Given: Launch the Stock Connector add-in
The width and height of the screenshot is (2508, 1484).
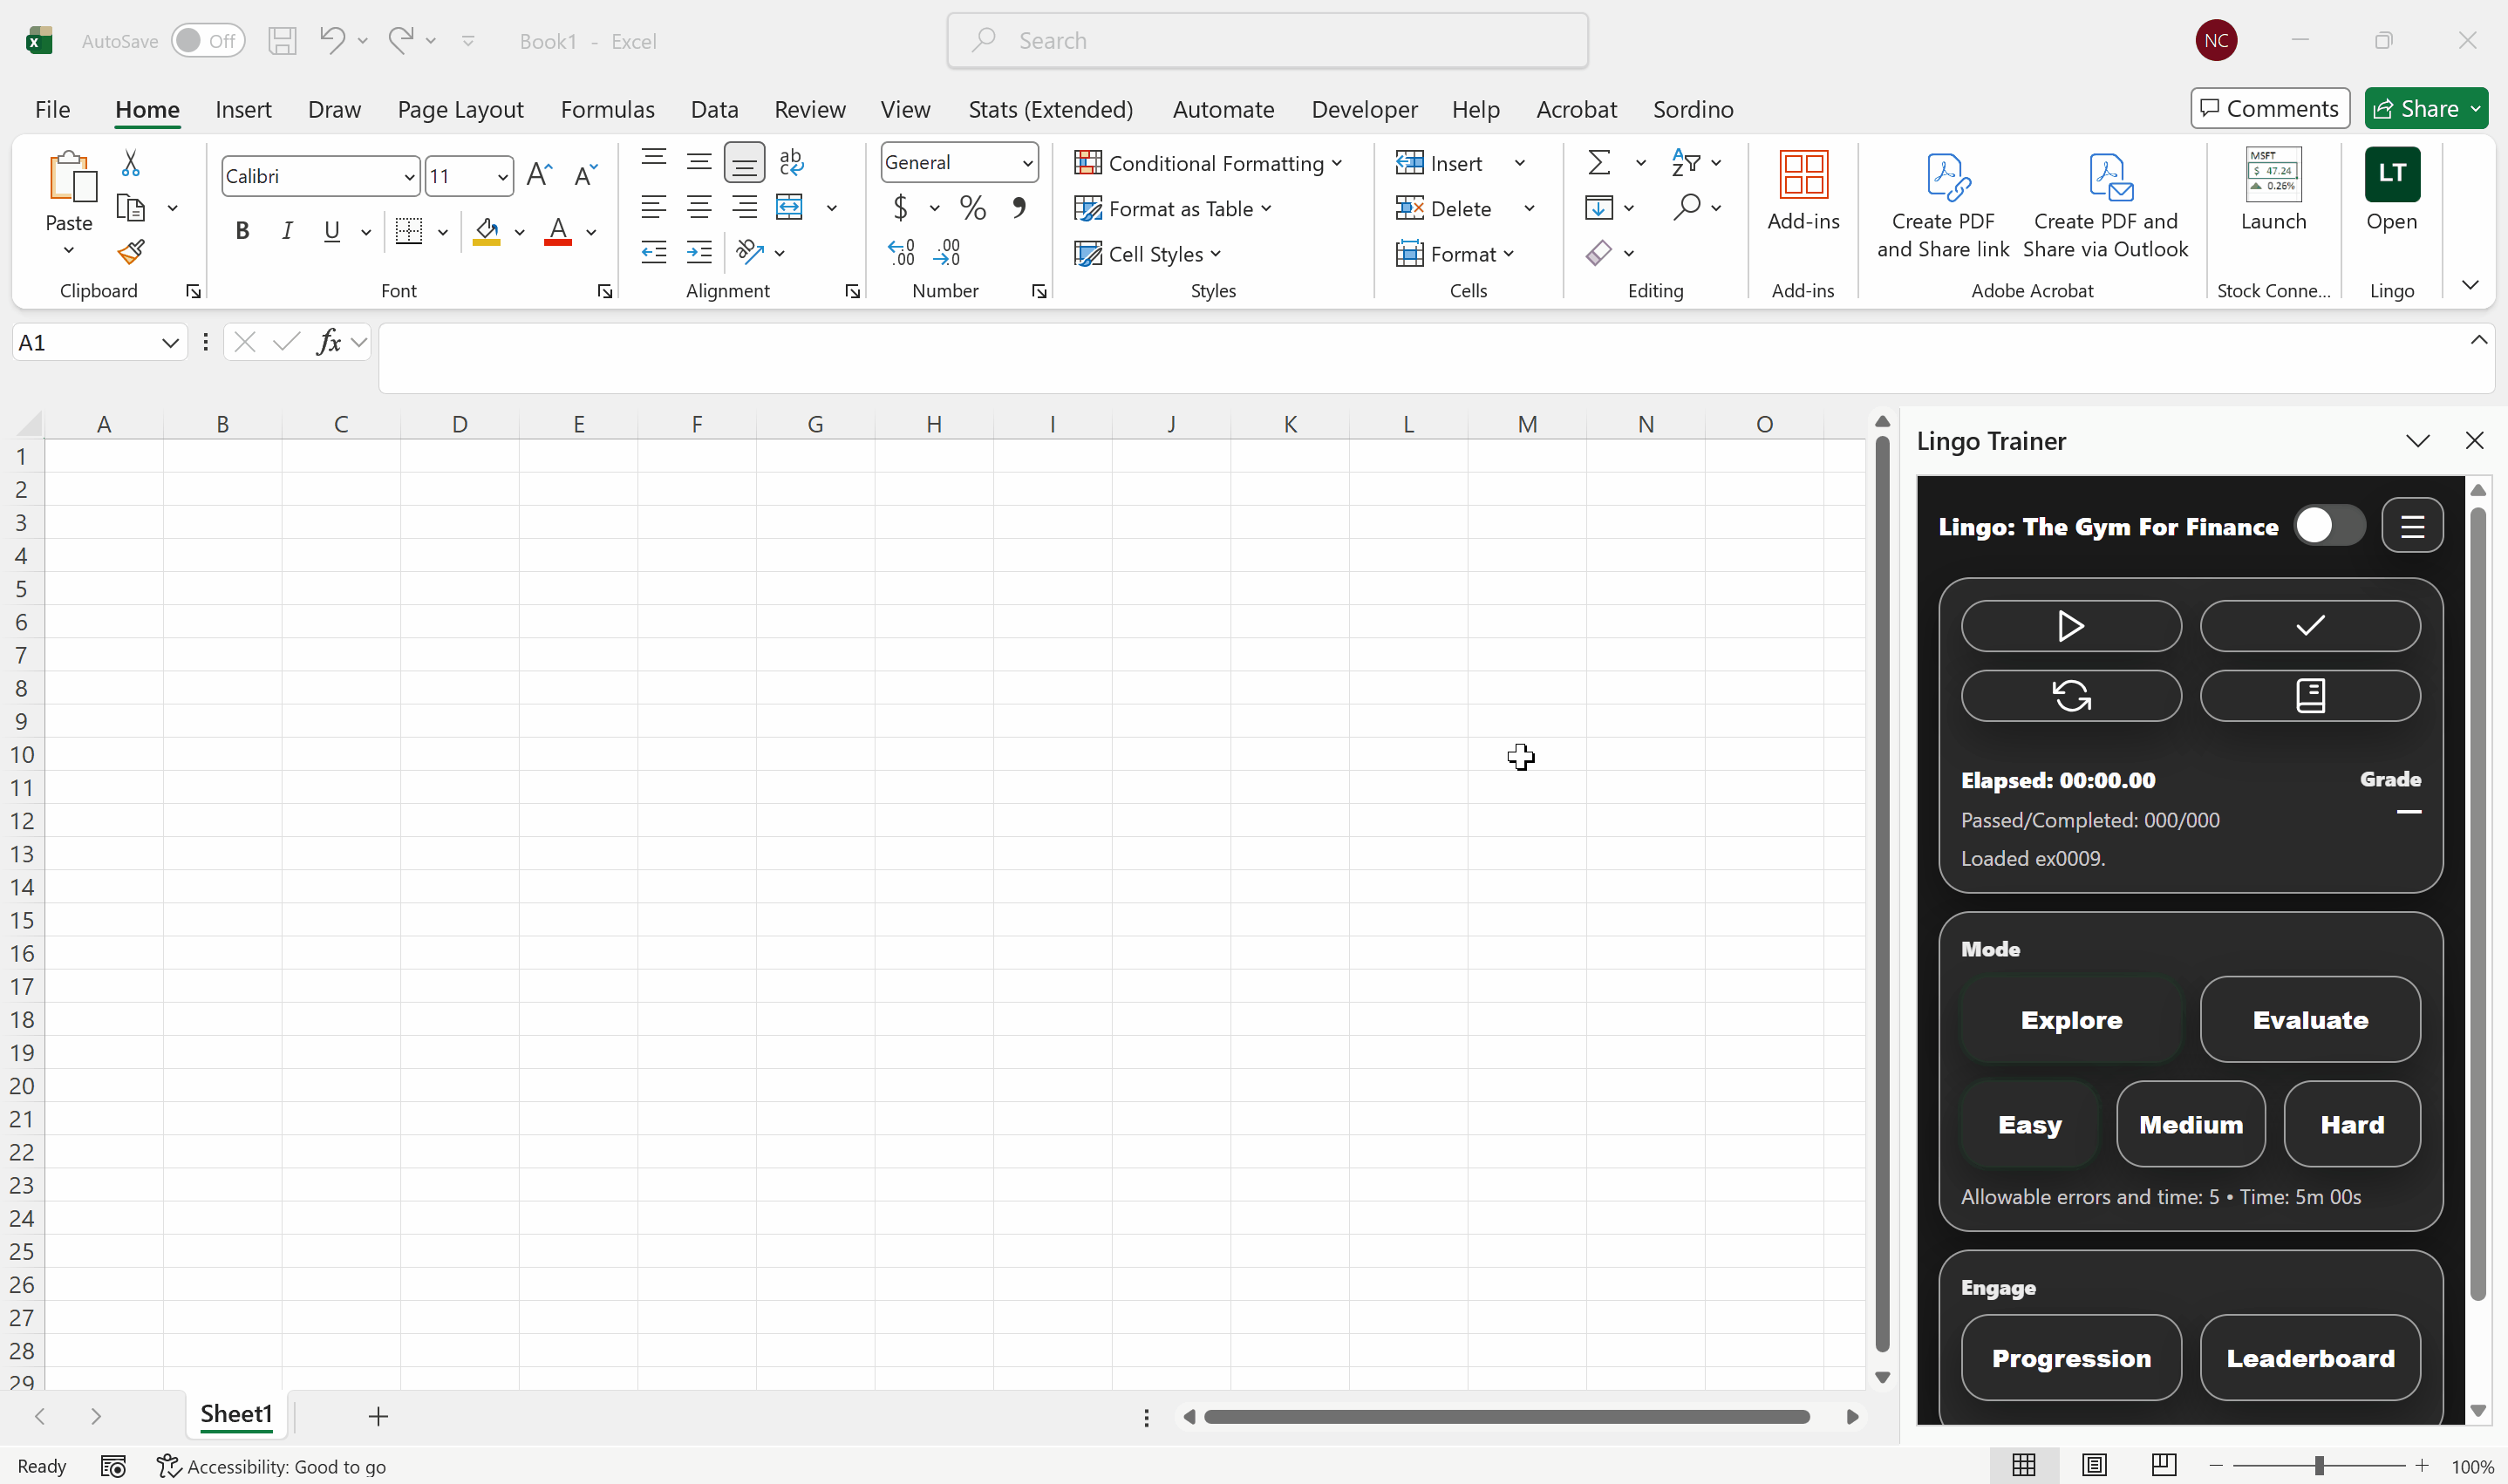Looking at the screenshot, I should (2273, 190).
